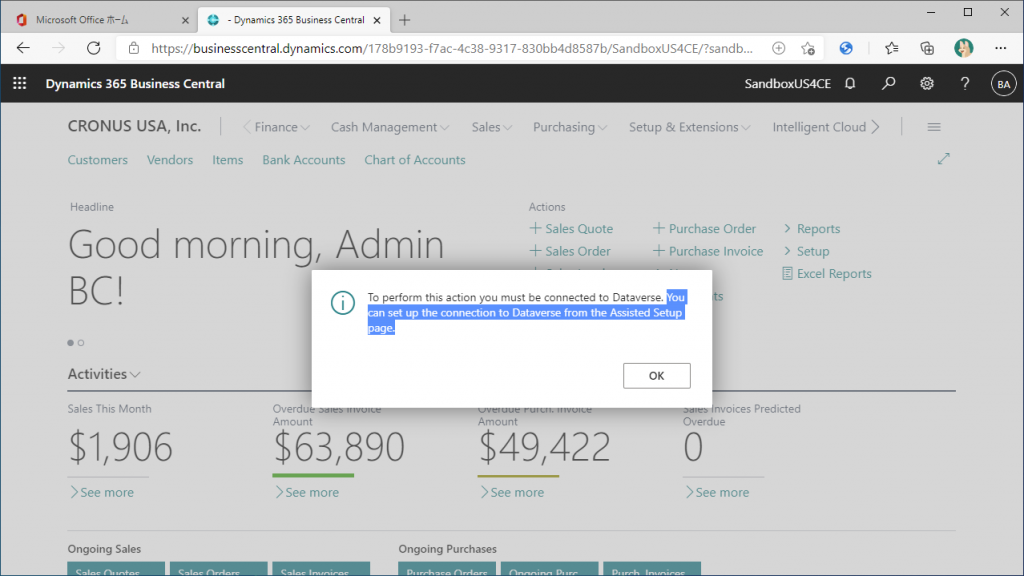The image size is (1024, 576).
Task: Expand the Reports action group
Action: coord(812,229)
